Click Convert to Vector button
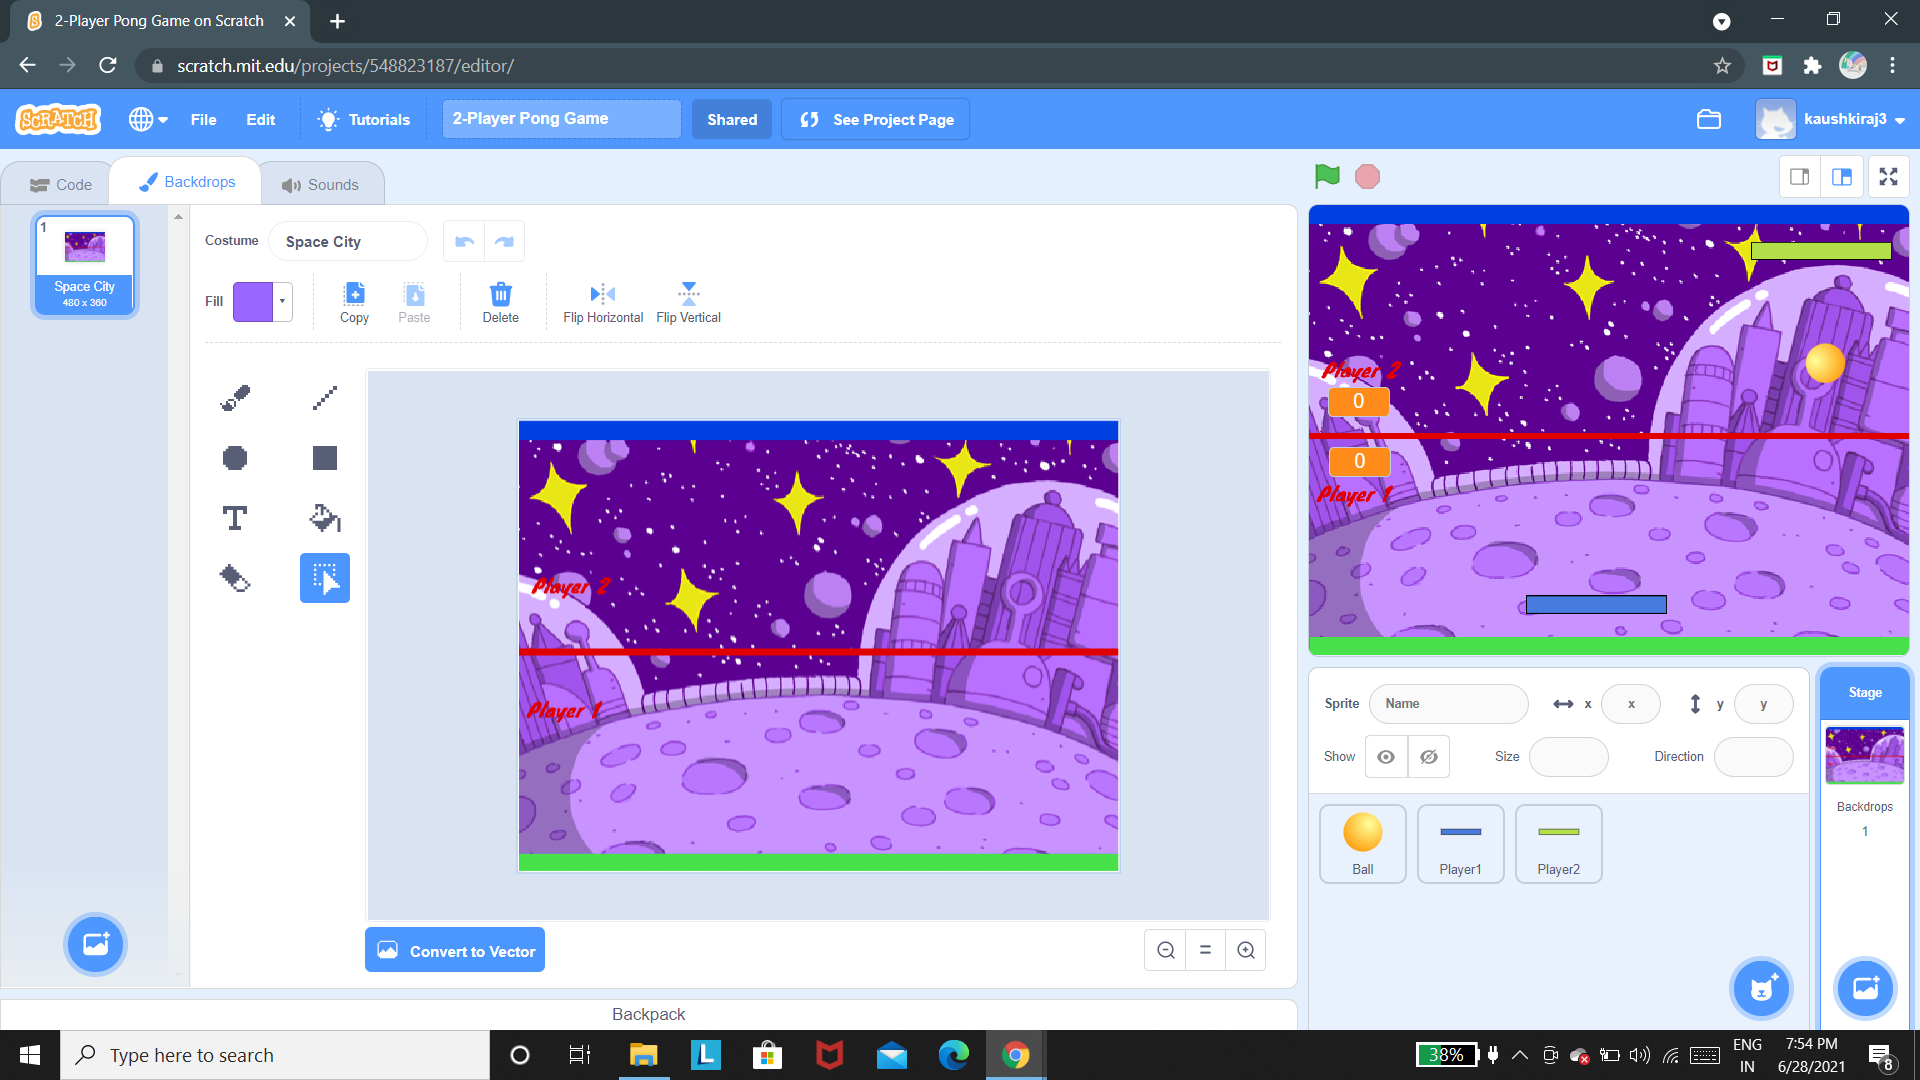This screenshot has width=1920, height=1080. coord(455,951)
